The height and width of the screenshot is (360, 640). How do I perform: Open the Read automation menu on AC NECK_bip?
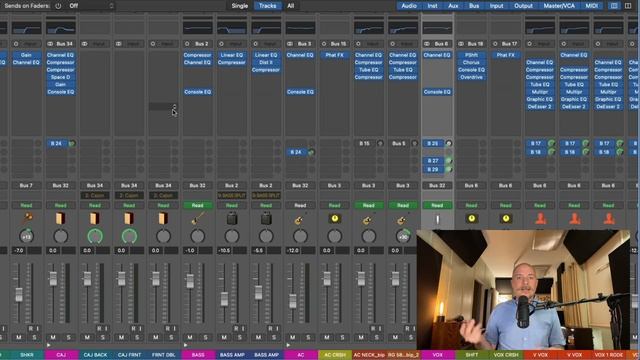tap(369, 205)
